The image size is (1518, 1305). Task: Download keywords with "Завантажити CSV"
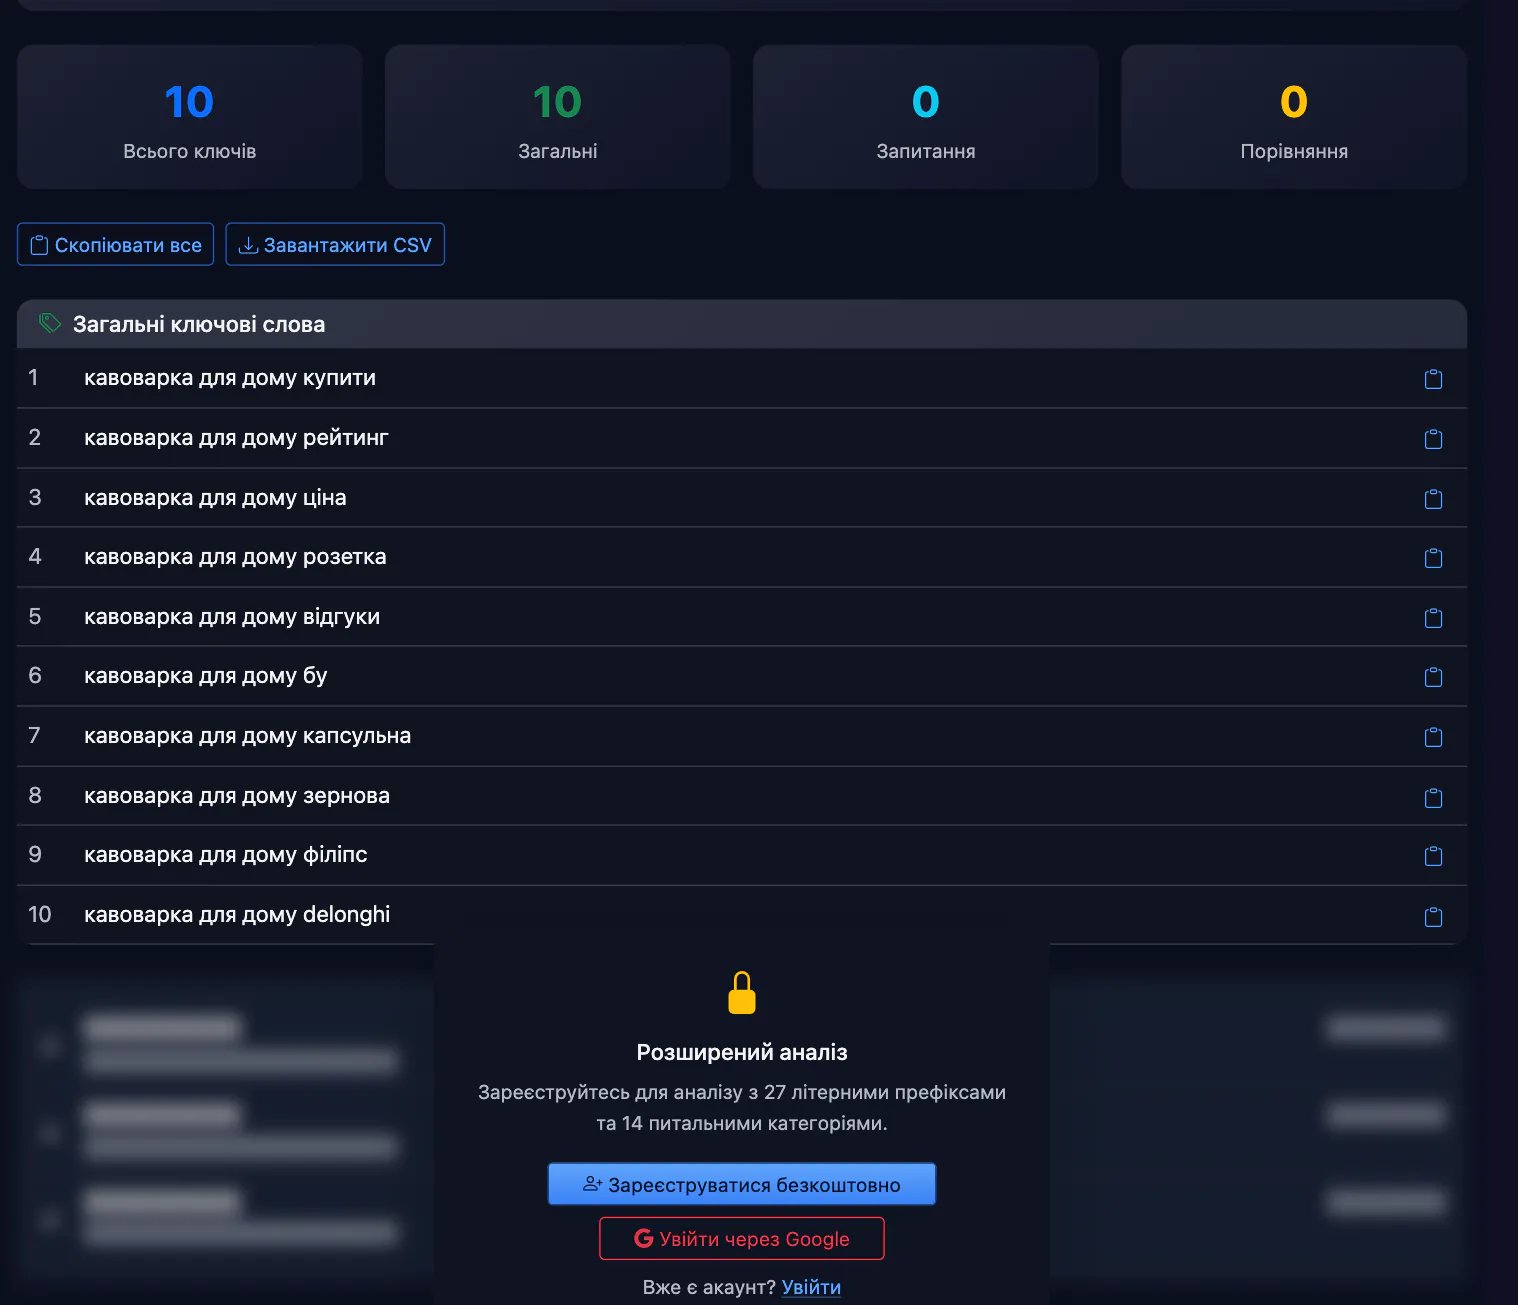(x=335, y=244)
